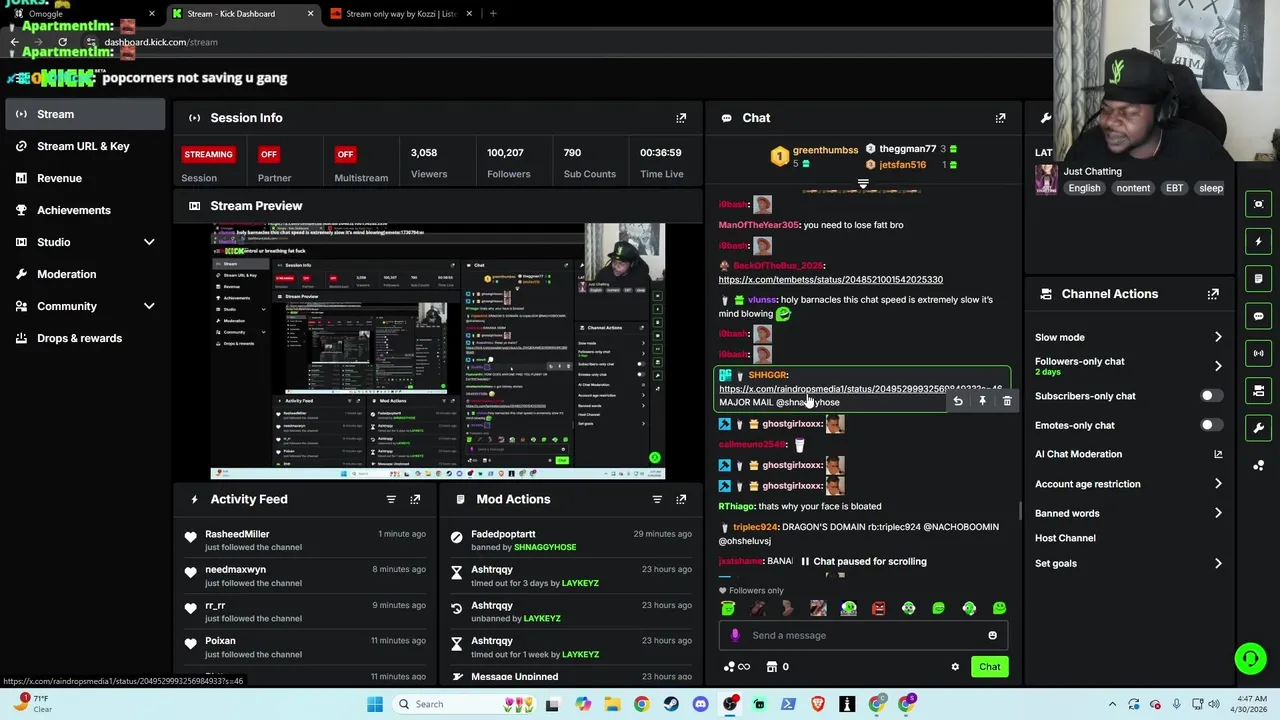Toggle Emotes-only chat switch
The height and width of the screenshot is (720, 1280).
pos(1210,425)
